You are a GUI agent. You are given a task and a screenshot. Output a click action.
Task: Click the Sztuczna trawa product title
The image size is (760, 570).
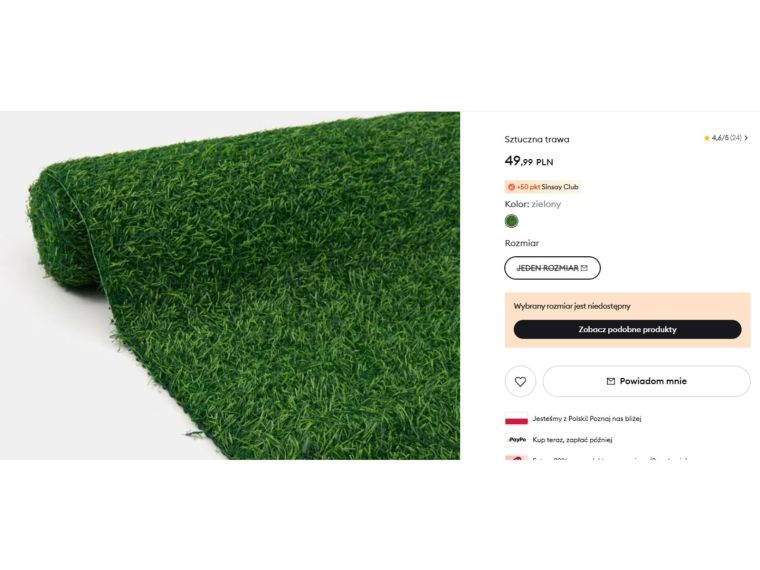537,140
